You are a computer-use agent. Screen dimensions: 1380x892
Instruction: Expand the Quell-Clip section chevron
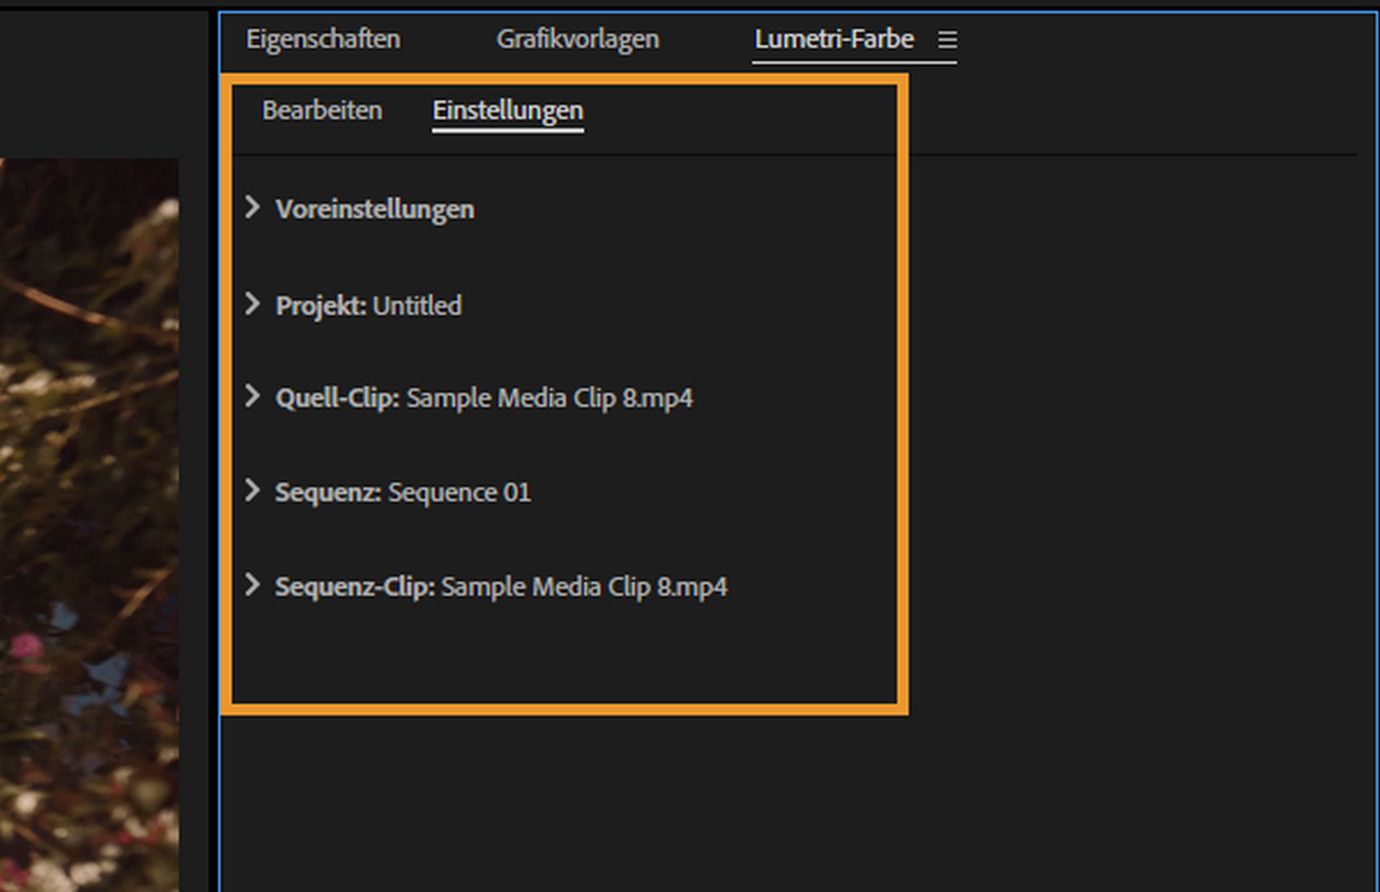pyautogui.click(x=253, y=397)
